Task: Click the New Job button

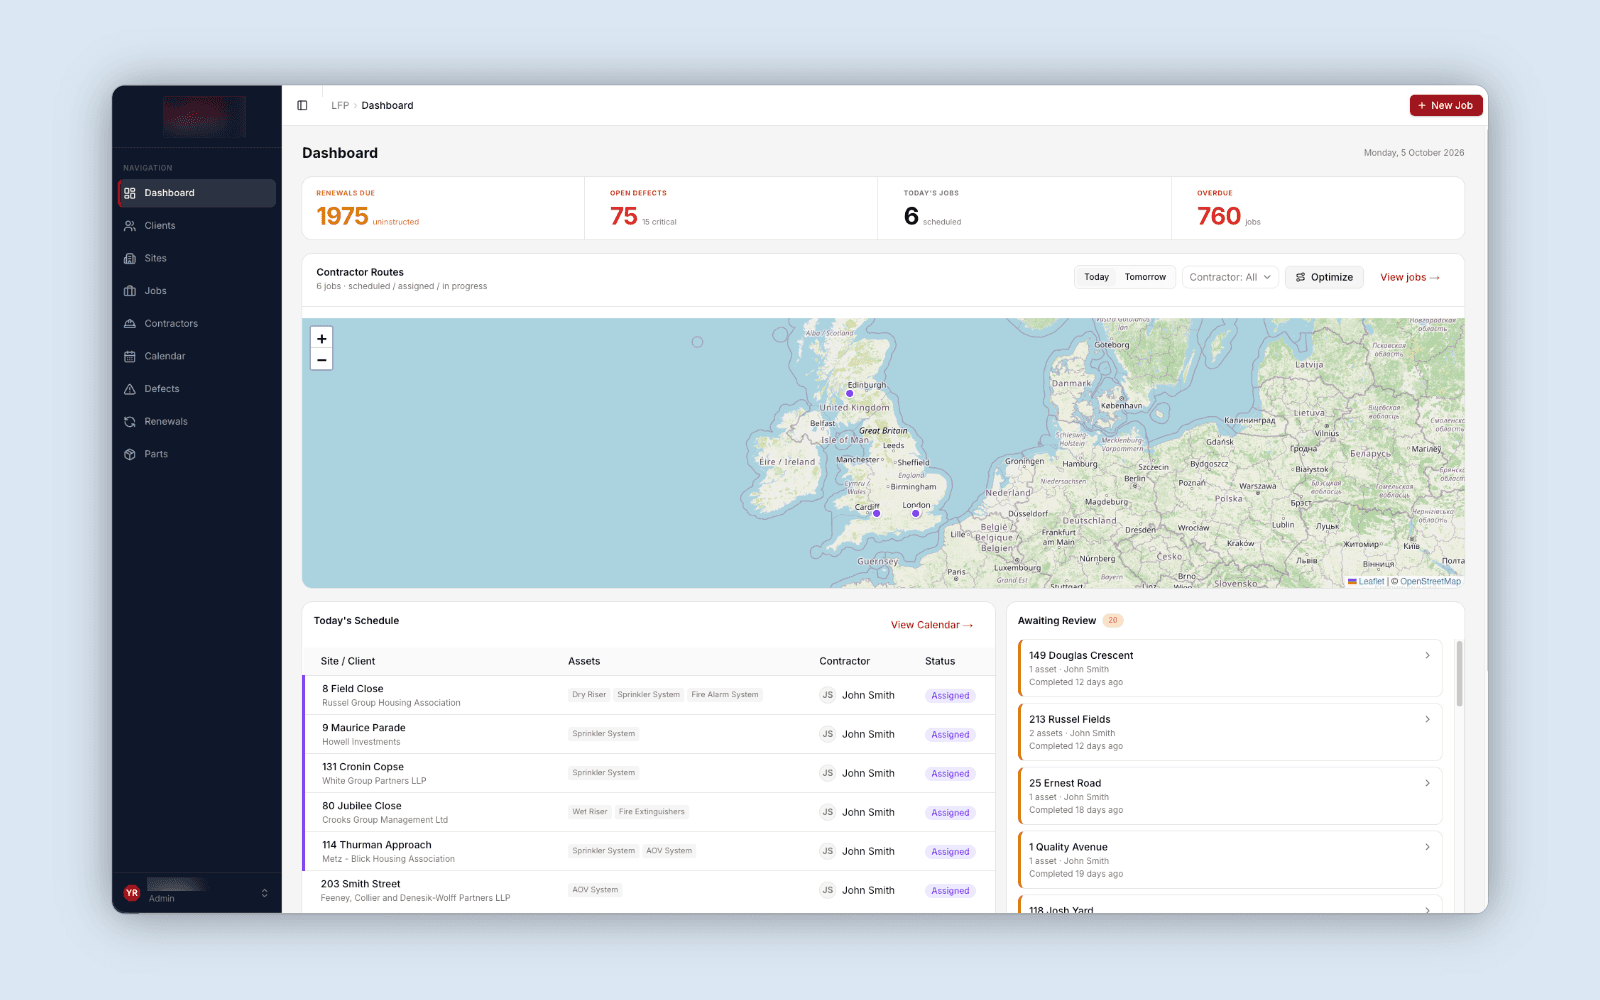Action: [1446, 105]
